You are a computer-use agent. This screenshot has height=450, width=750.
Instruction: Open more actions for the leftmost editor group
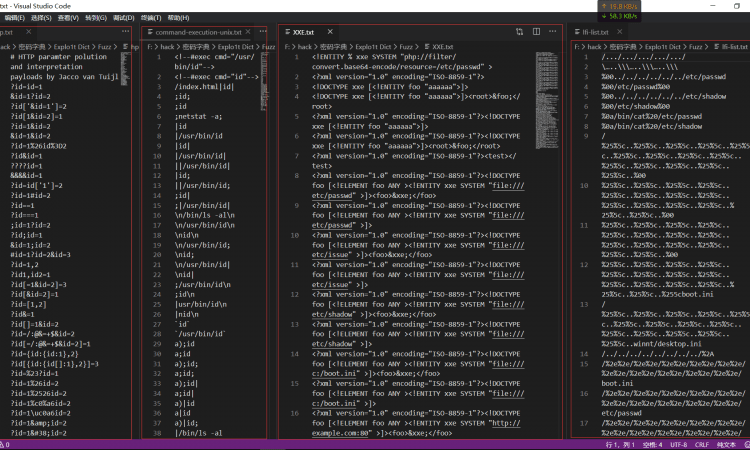(125, 32)
